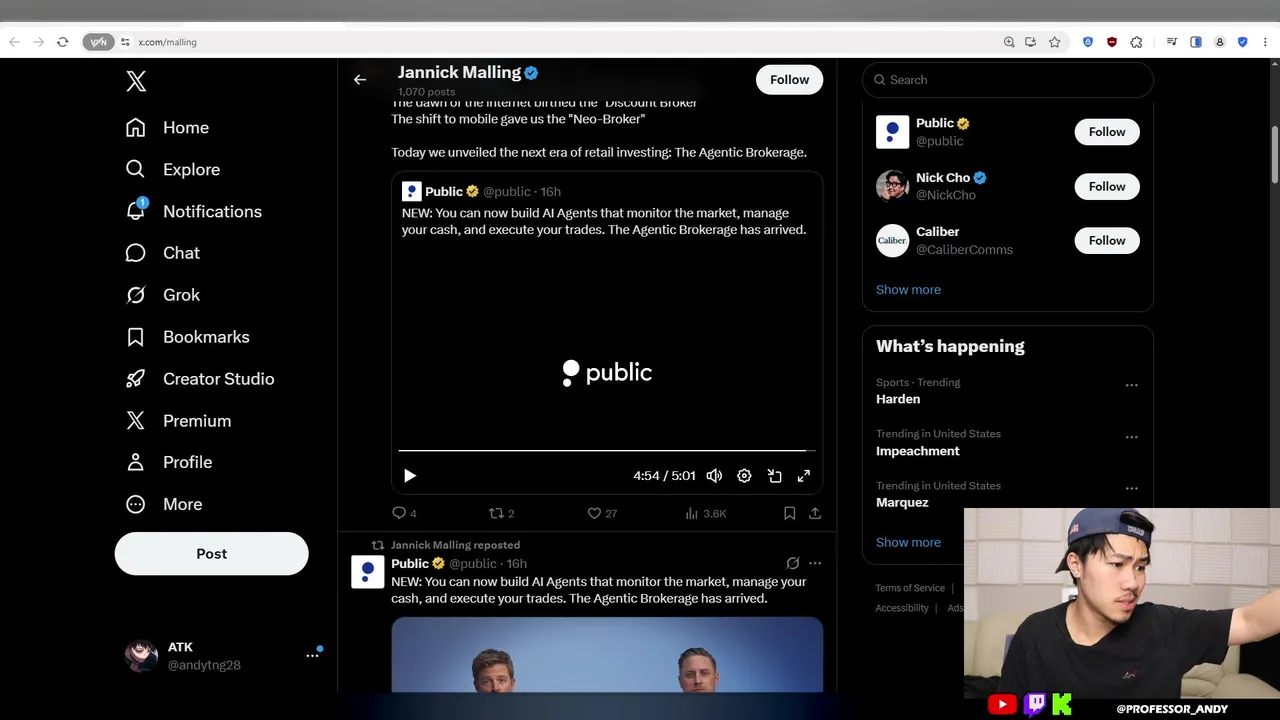
Task: Open video settings gear
Action: point(744,476)
